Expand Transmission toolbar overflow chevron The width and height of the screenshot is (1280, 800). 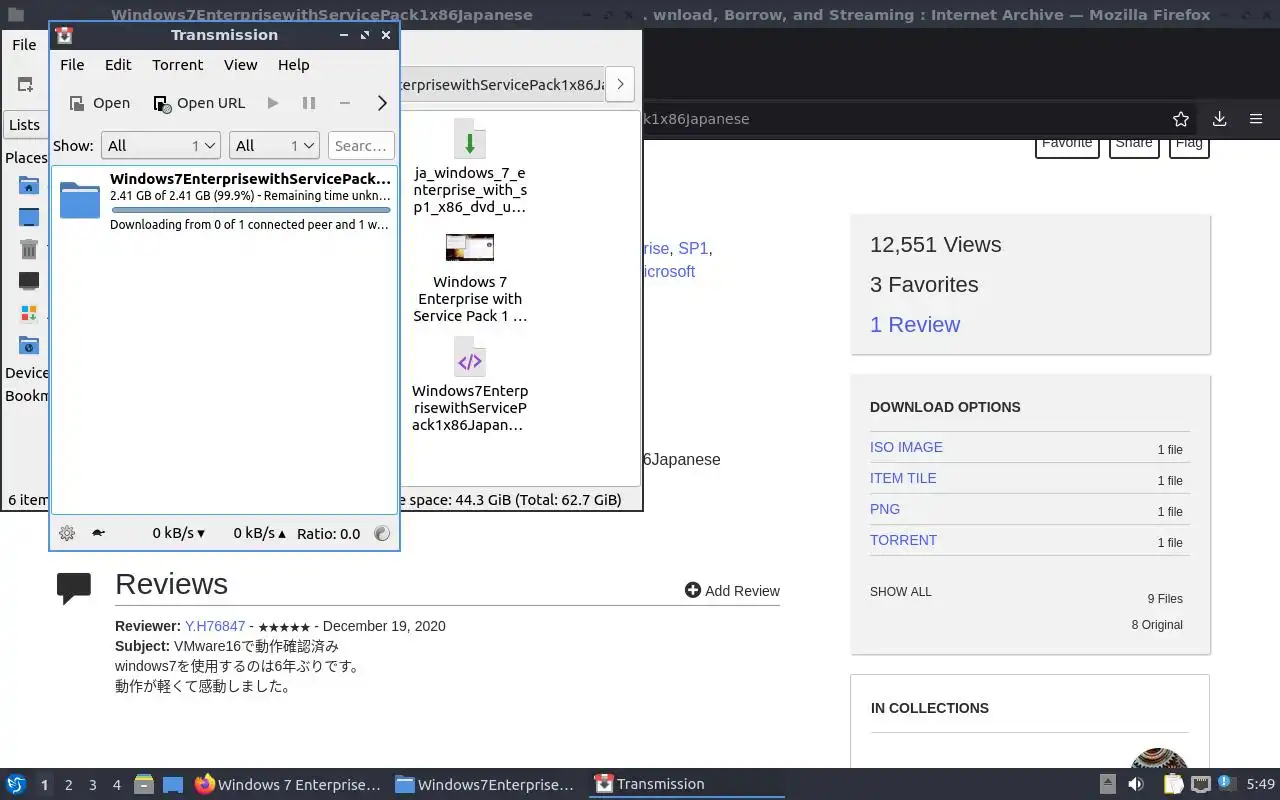pyautogui.click(x=381, y=103)
